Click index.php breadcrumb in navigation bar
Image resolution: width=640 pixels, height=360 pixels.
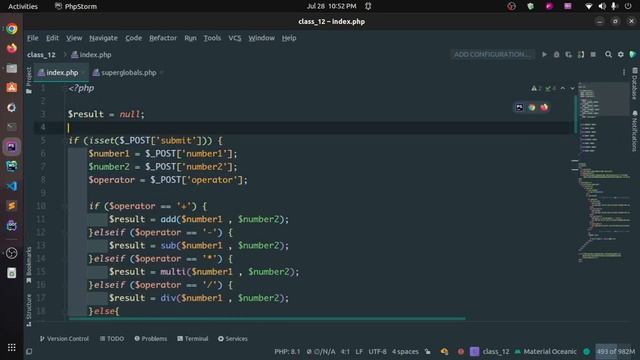91,55
